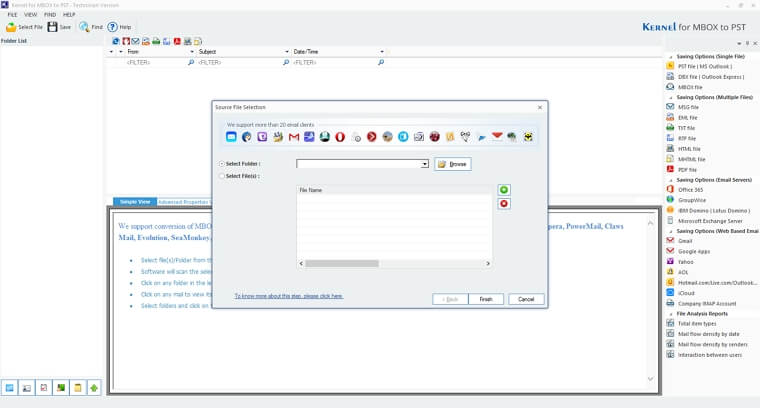Click the Finish button
760x408 pixels.
click(x=486, y=299)
